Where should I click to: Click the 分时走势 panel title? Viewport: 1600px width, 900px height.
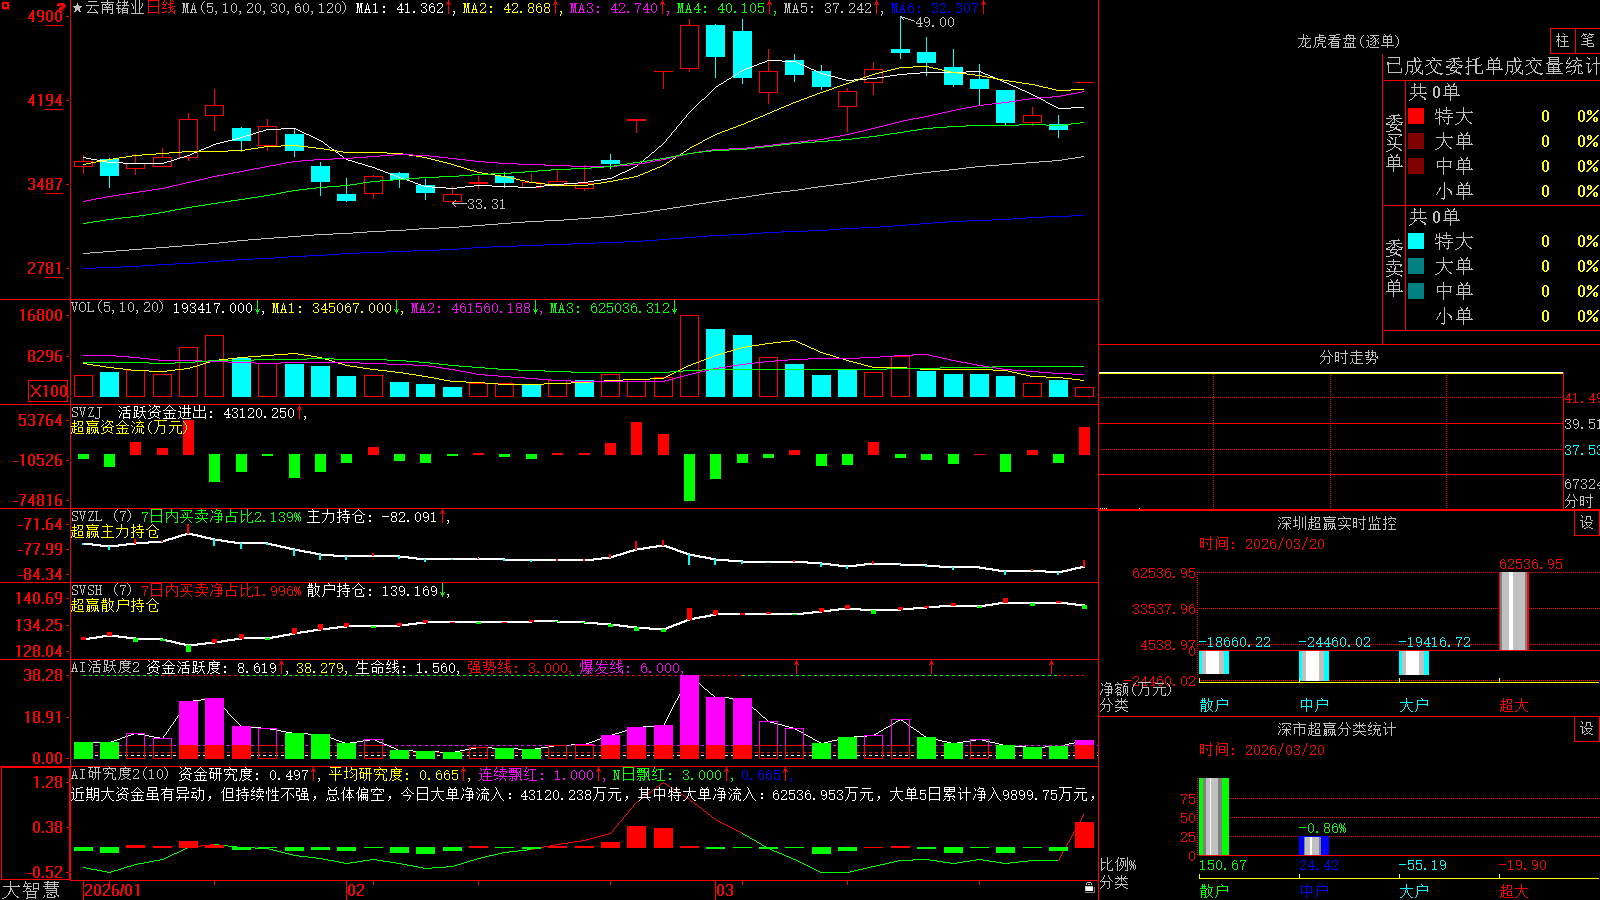click(x=1348, y=357)
